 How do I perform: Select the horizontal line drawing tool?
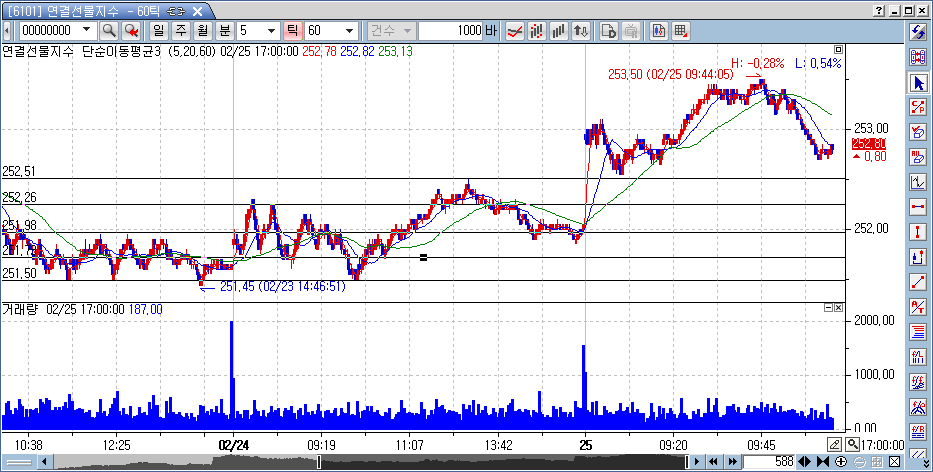coord(918,206)
